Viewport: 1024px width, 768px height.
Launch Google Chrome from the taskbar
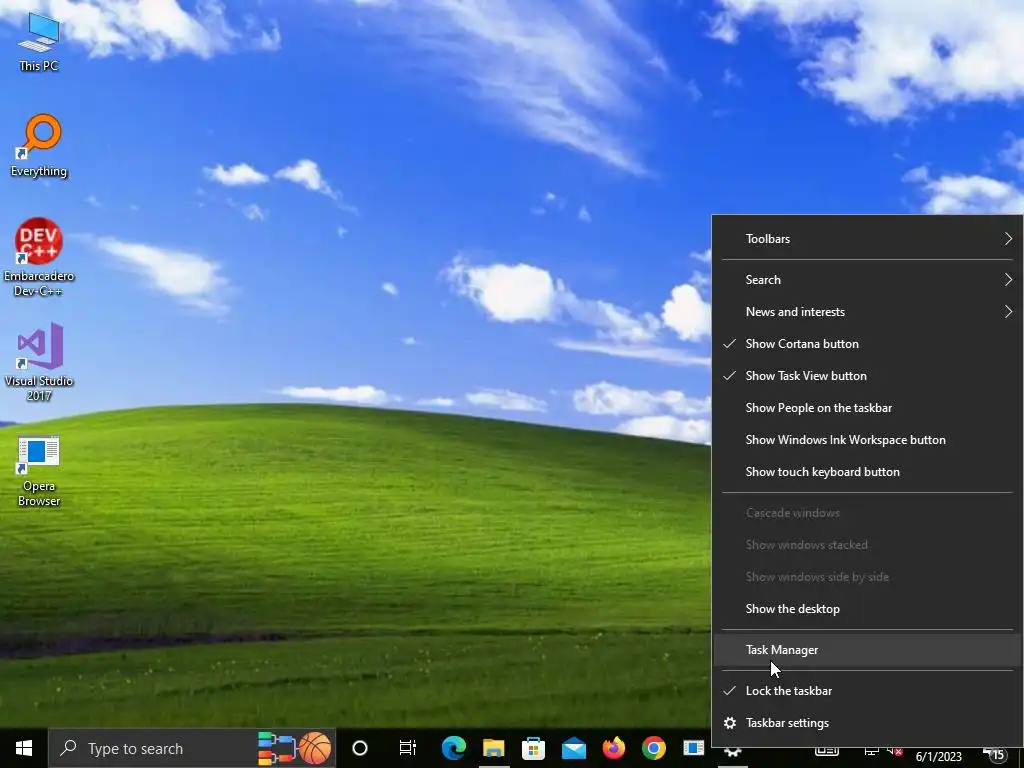[653, 748]
